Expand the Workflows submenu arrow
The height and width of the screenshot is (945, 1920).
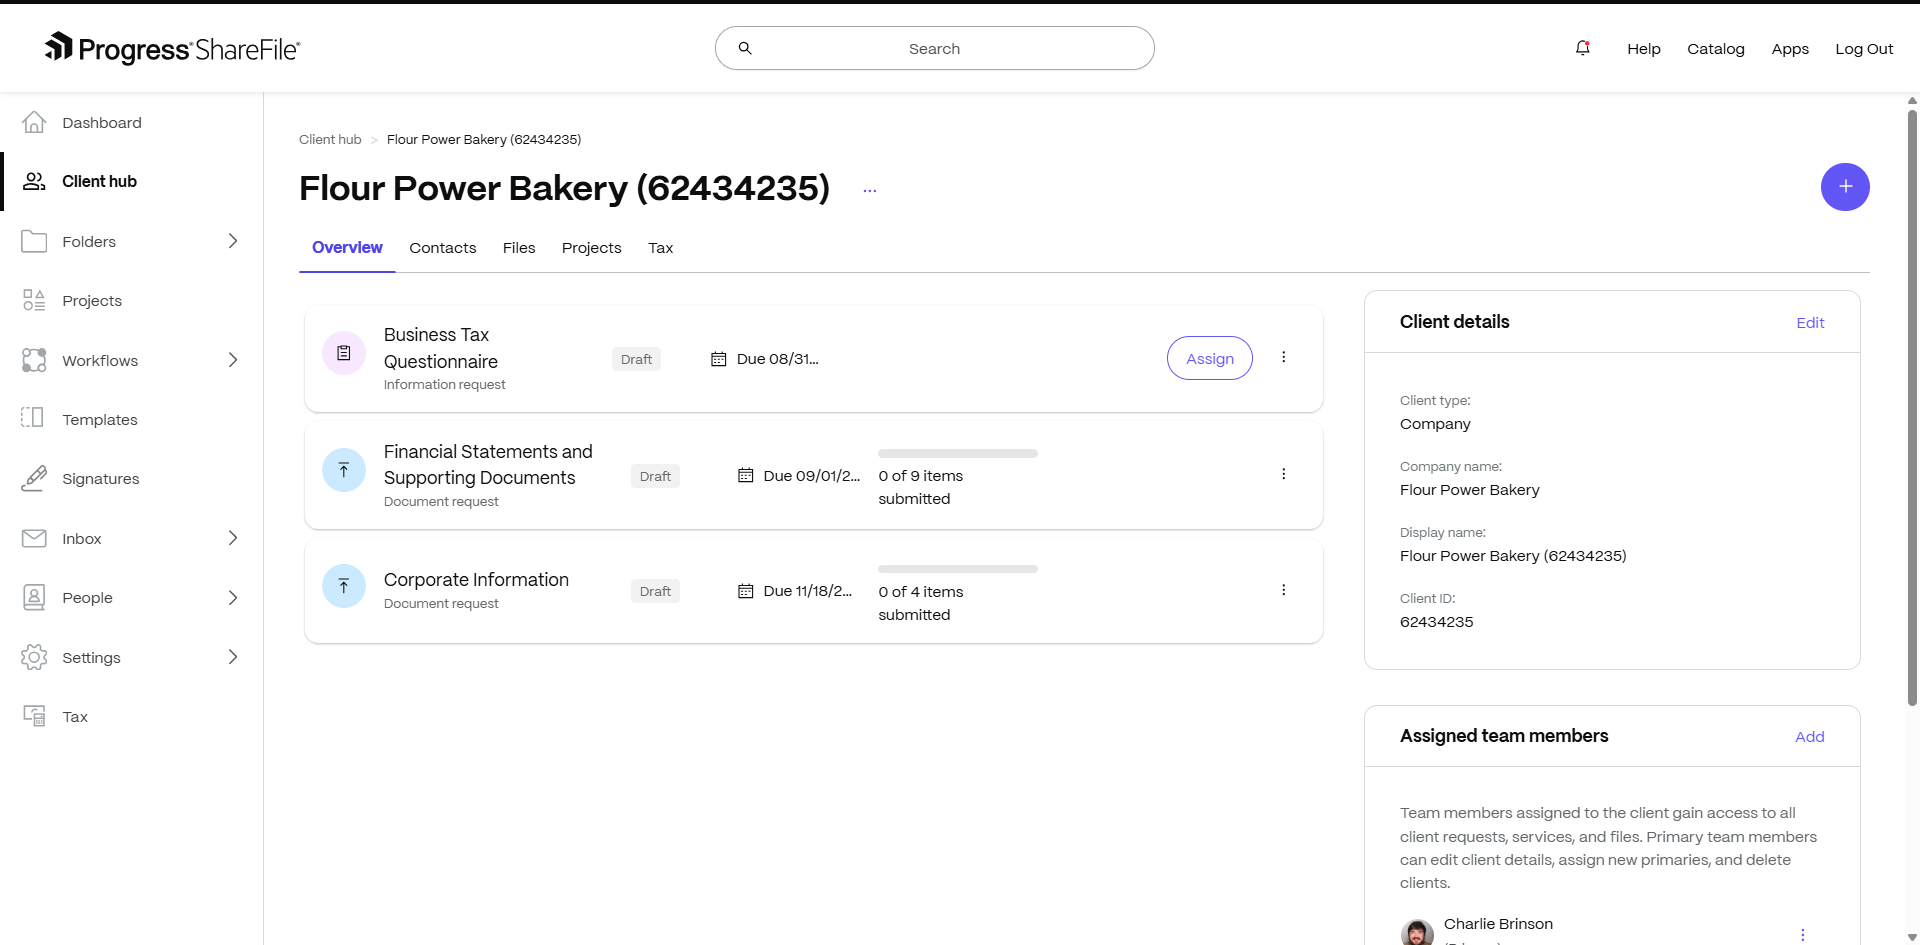click(233, 360)
